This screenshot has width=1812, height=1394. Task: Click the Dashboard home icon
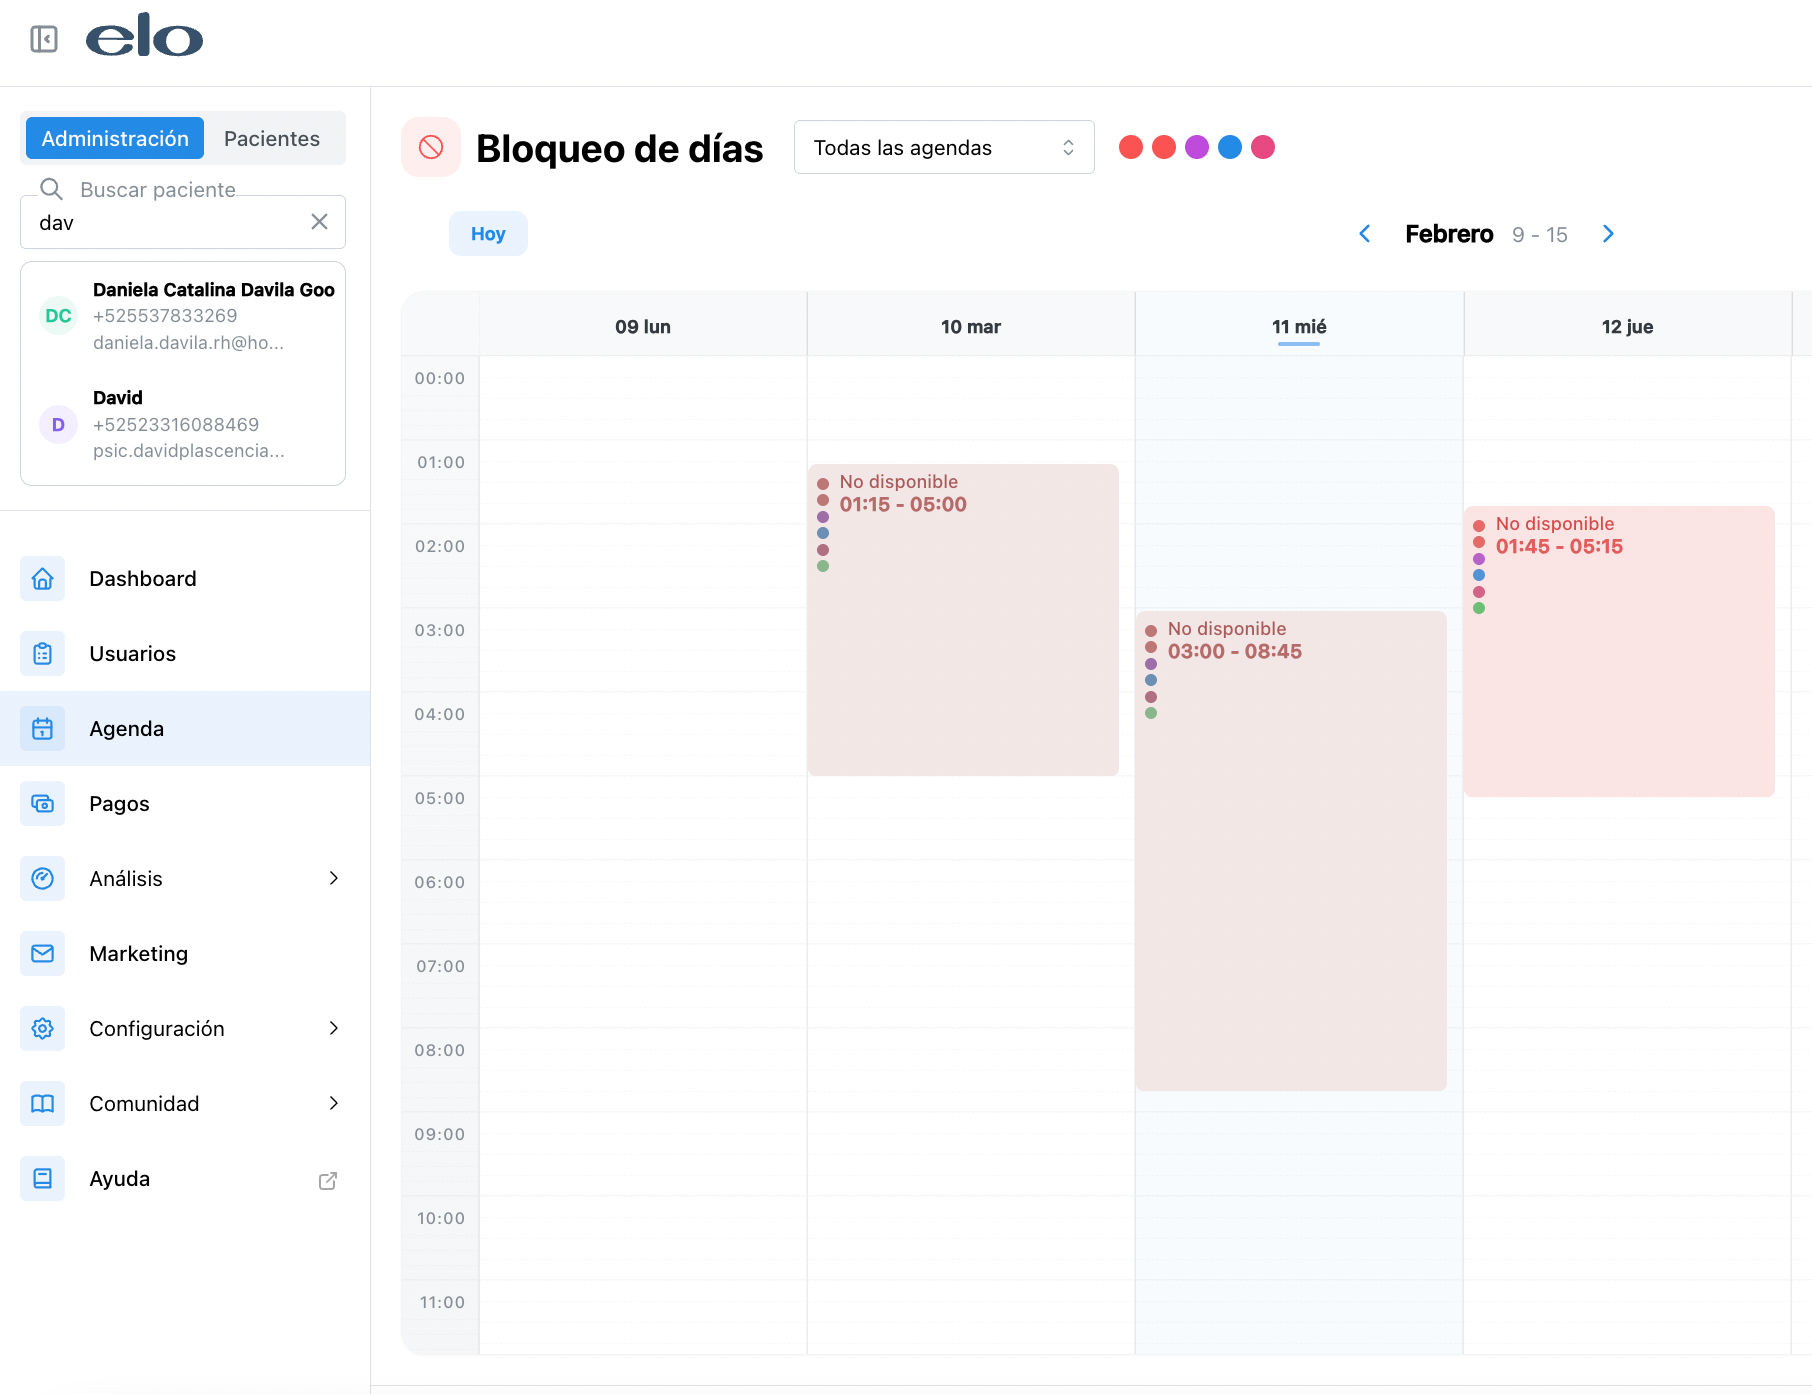tap(42, 579)
